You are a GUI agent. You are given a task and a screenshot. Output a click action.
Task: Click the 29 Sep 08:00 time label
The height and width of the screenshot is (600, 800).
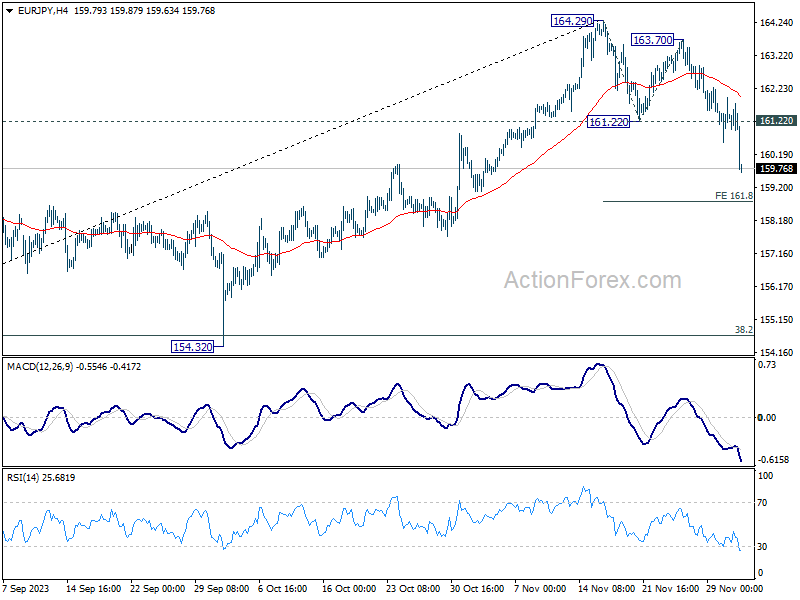[221, 589]
